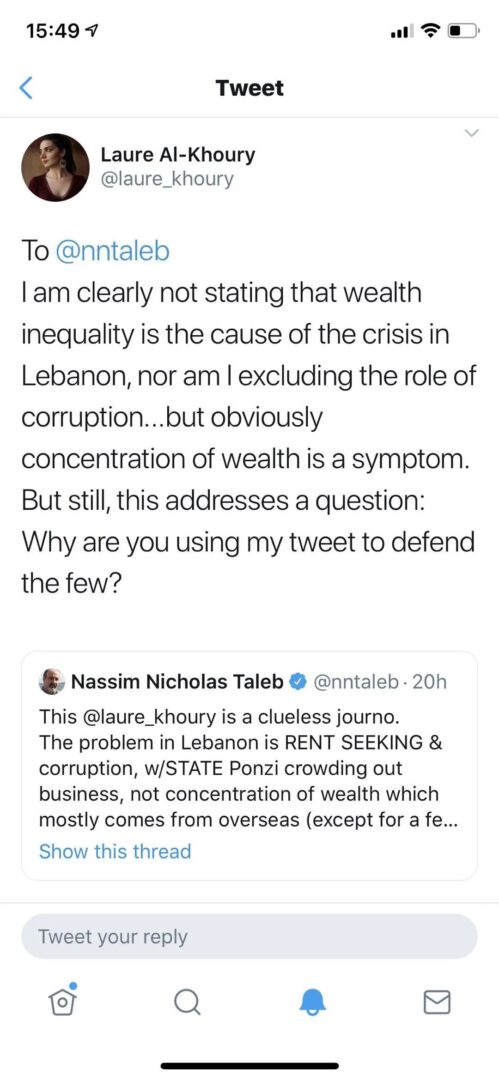Tap the cellular signal bars icon

pyautogui.click(x=403, y=32)
